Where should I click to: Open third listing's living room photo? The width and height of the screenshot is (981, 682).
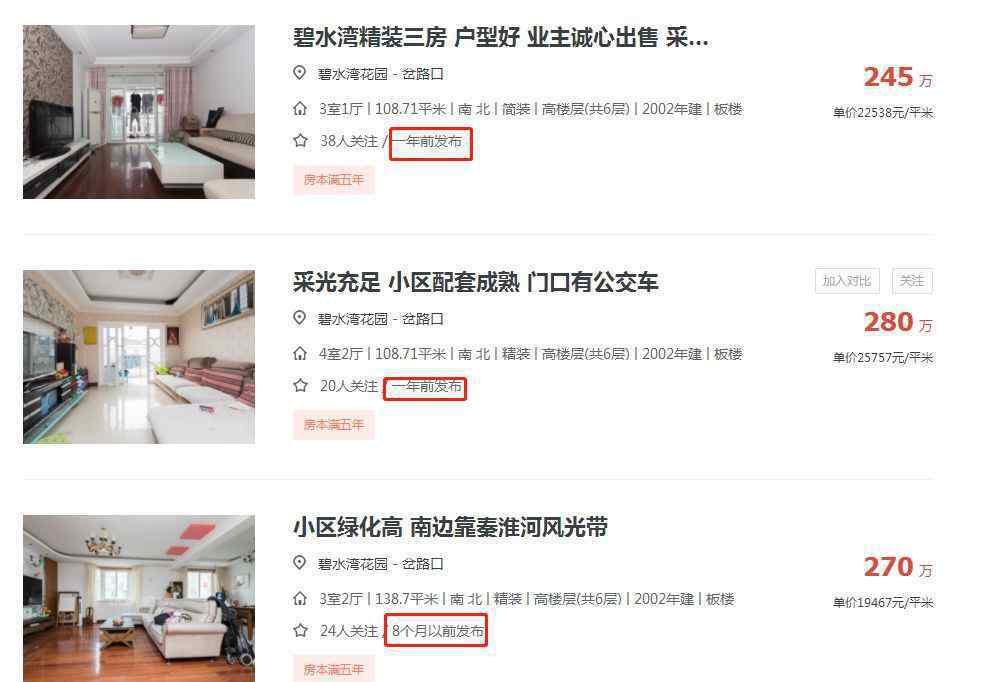pos(139,598)
